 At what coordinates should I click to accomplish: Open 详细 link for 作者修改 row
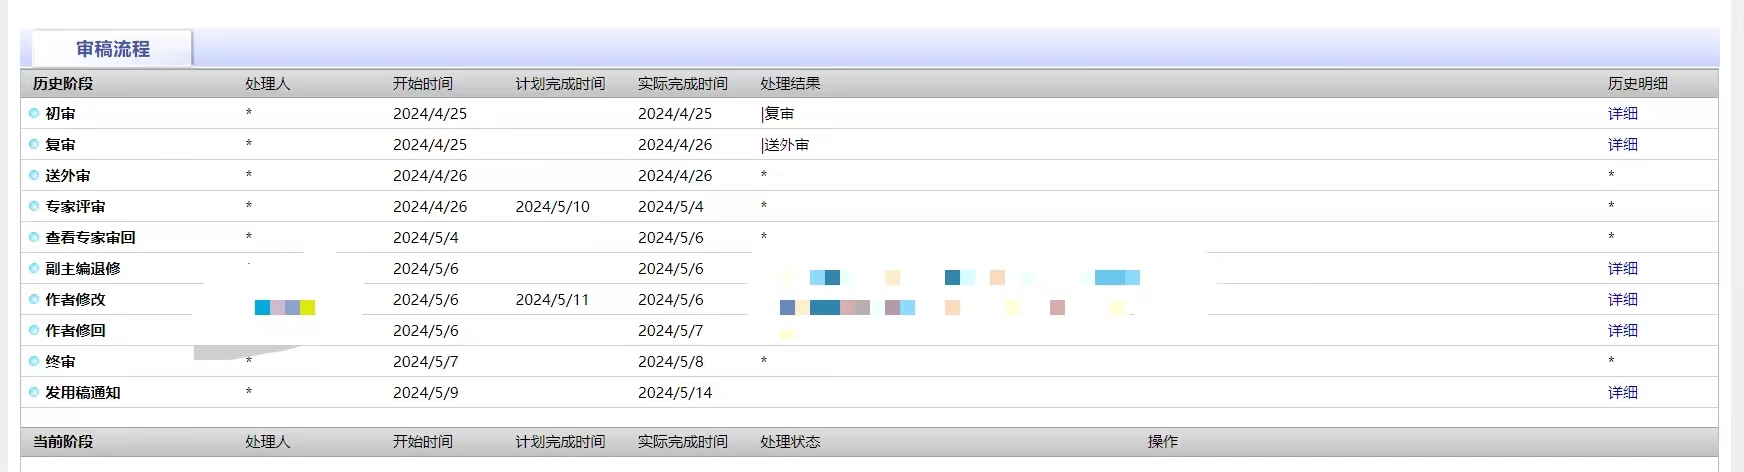(x=1622, y=300)
